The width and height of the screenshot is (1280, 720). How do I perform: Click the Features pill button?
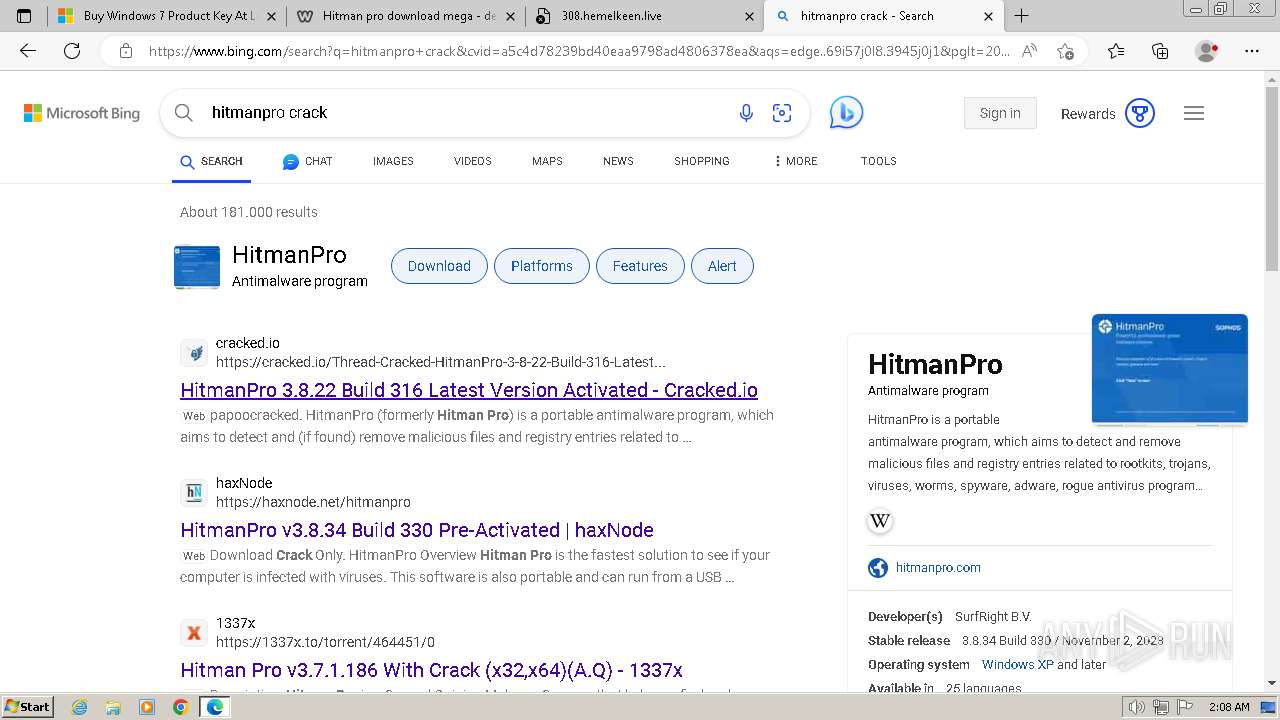[x=640, y=266]
